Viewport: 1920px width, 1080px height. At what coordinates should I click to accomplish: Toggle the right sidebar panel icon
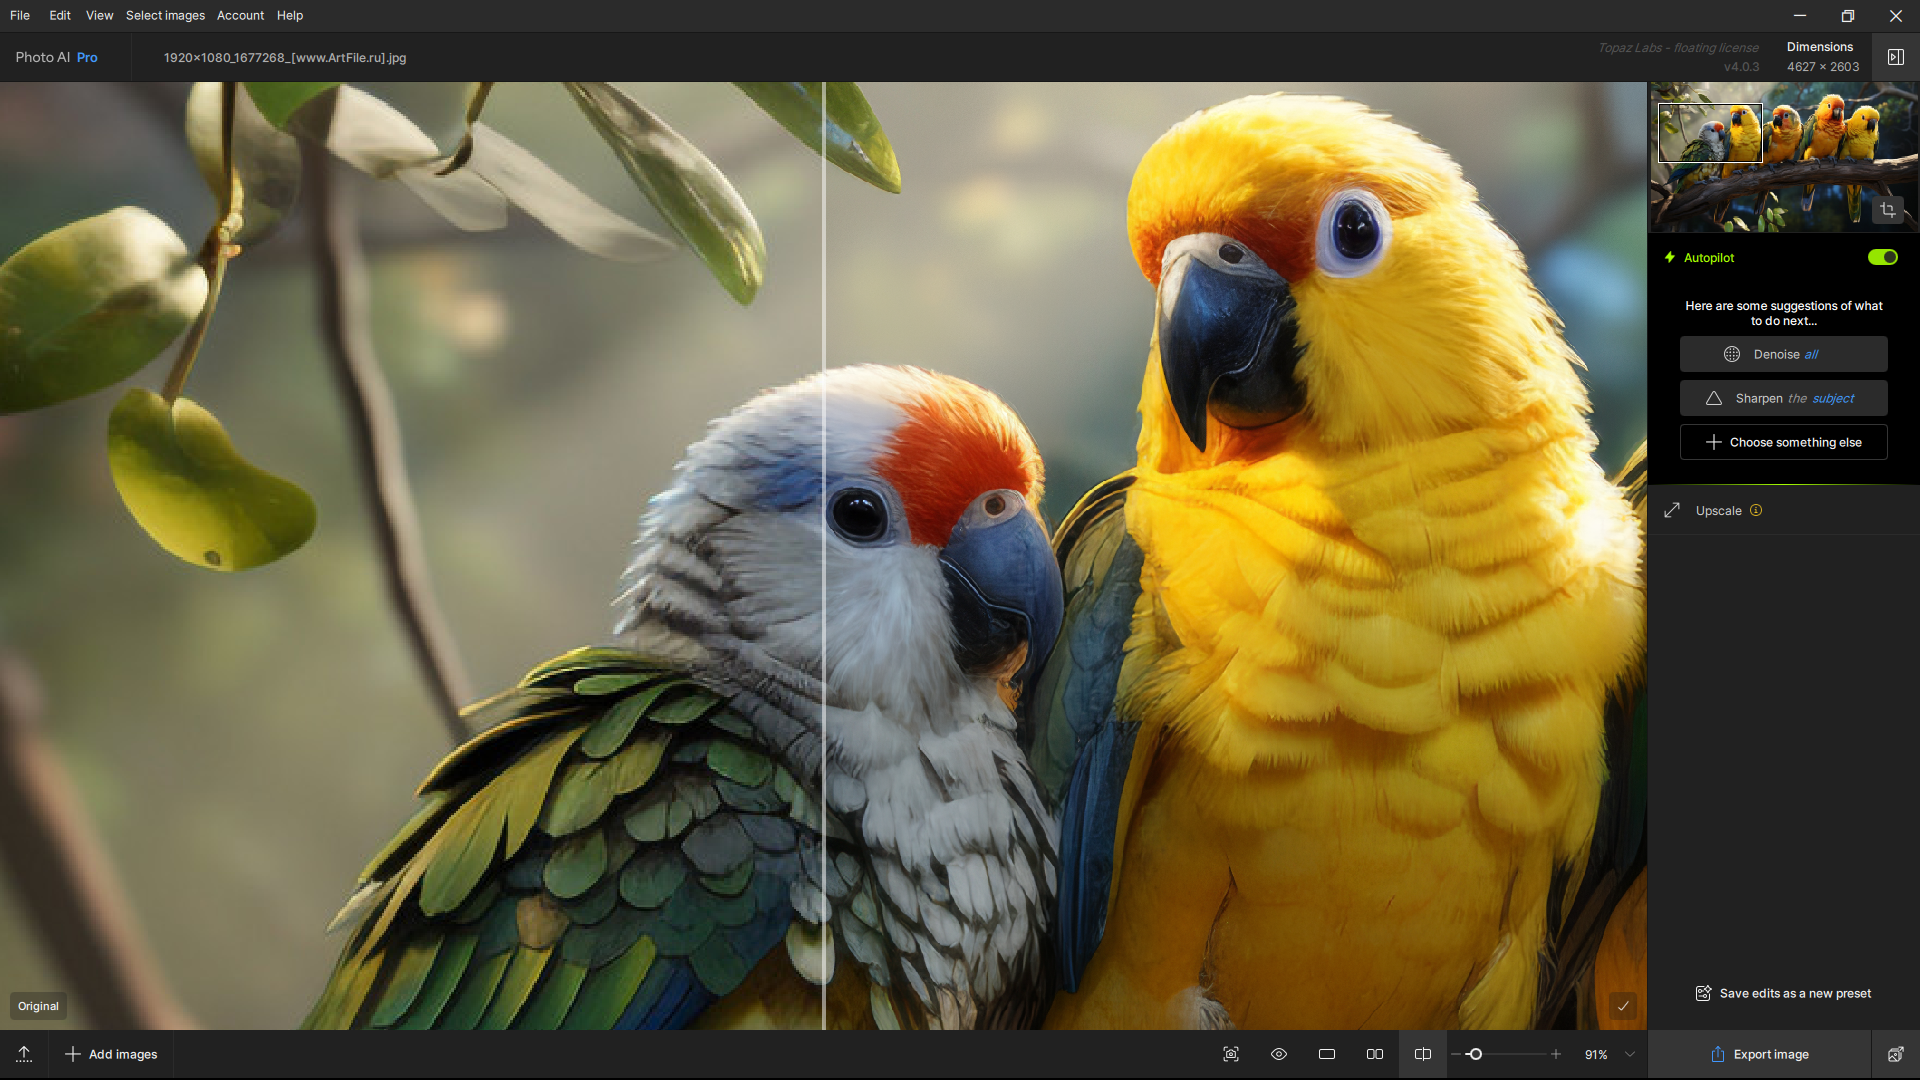point(1895,57)
